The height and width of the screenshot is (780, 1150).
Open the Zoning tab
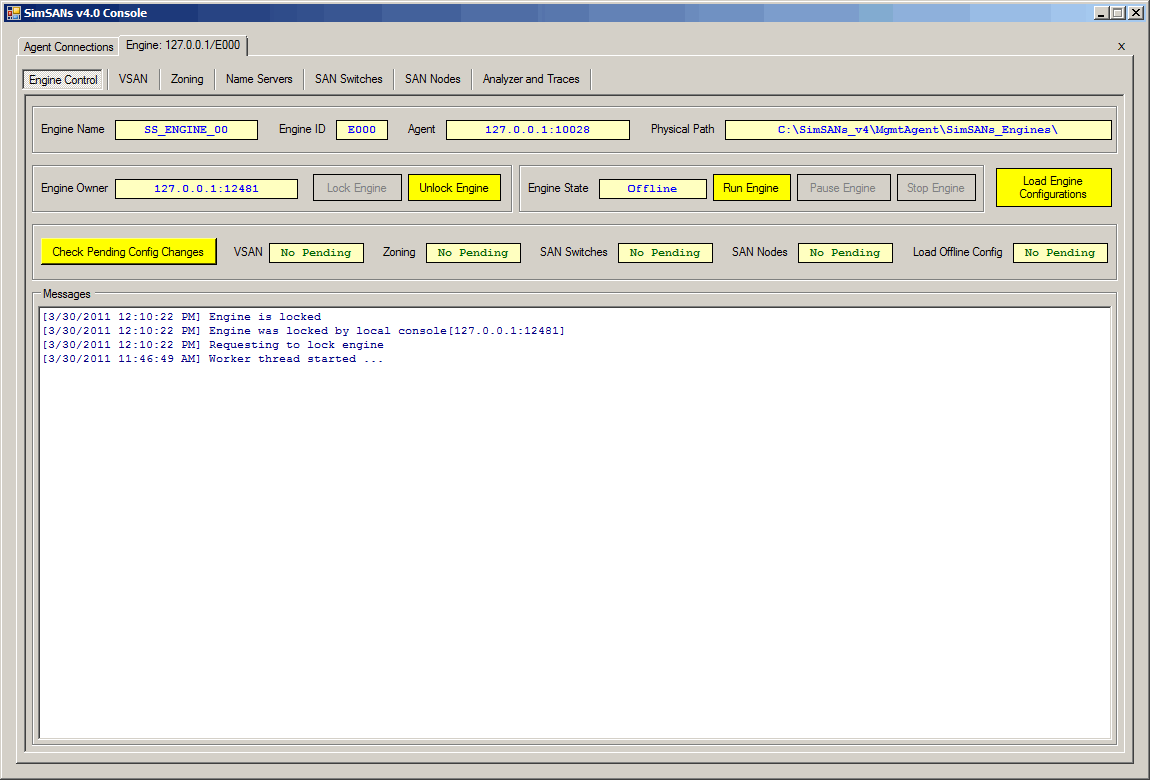(187, 79)
